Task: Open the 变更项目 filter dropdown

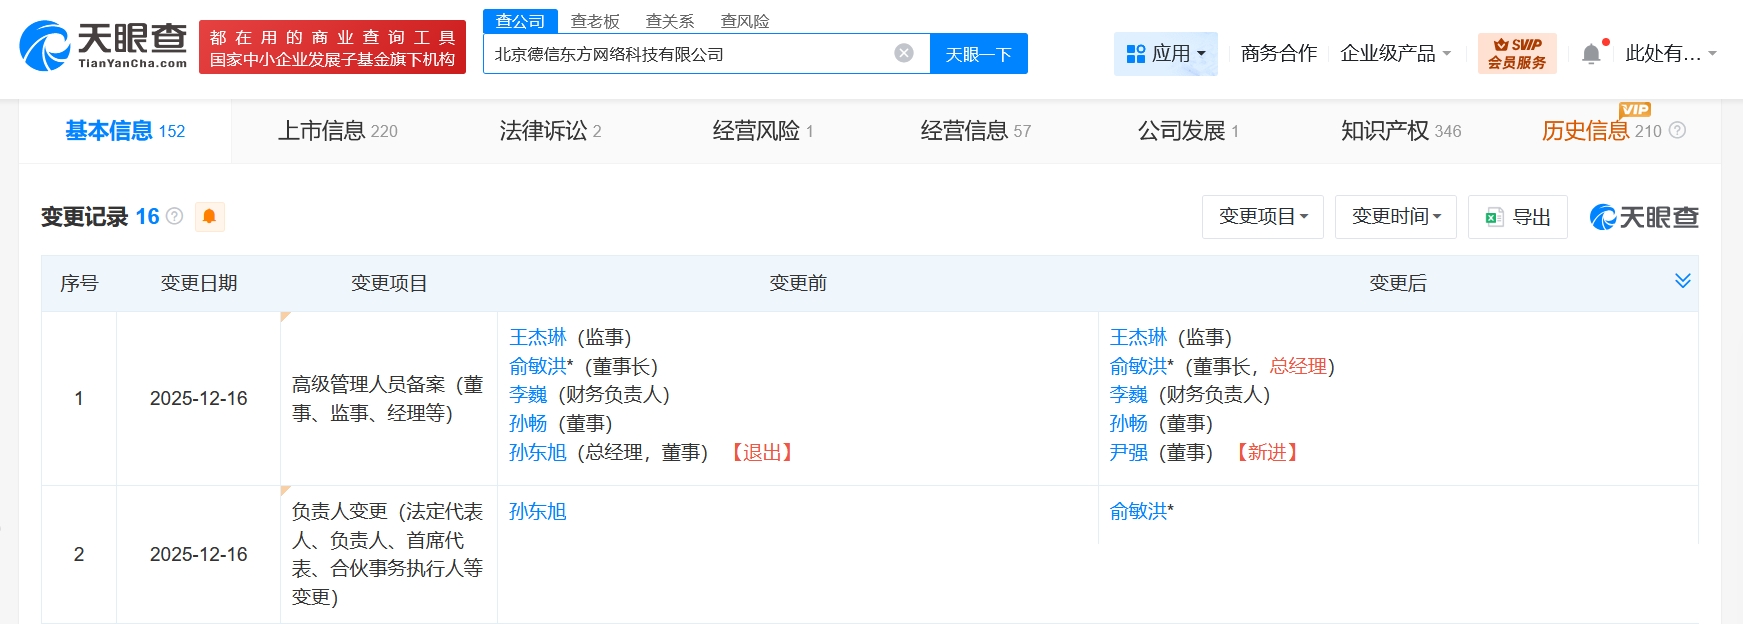Action: coord(1262,217)
